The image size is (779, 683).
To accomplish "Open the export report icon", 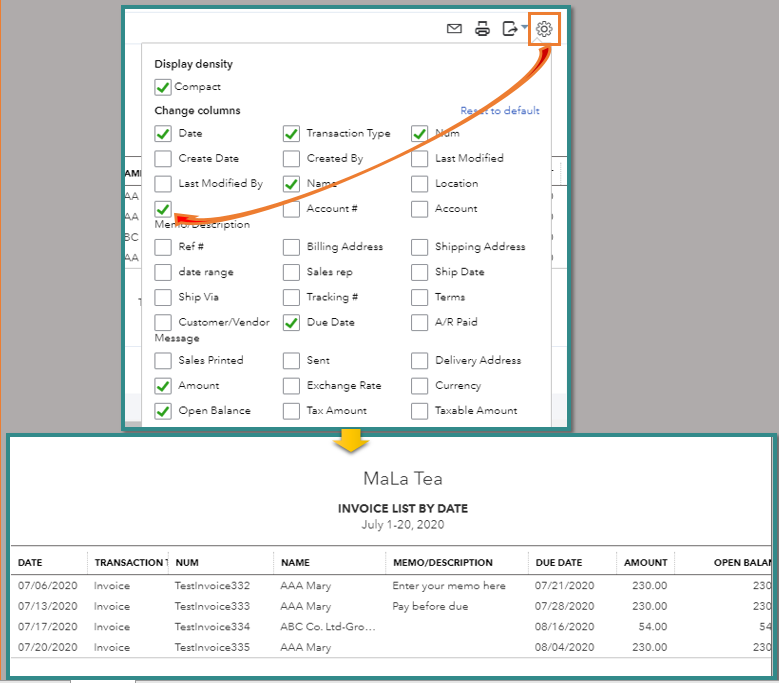I will [510, 29].
